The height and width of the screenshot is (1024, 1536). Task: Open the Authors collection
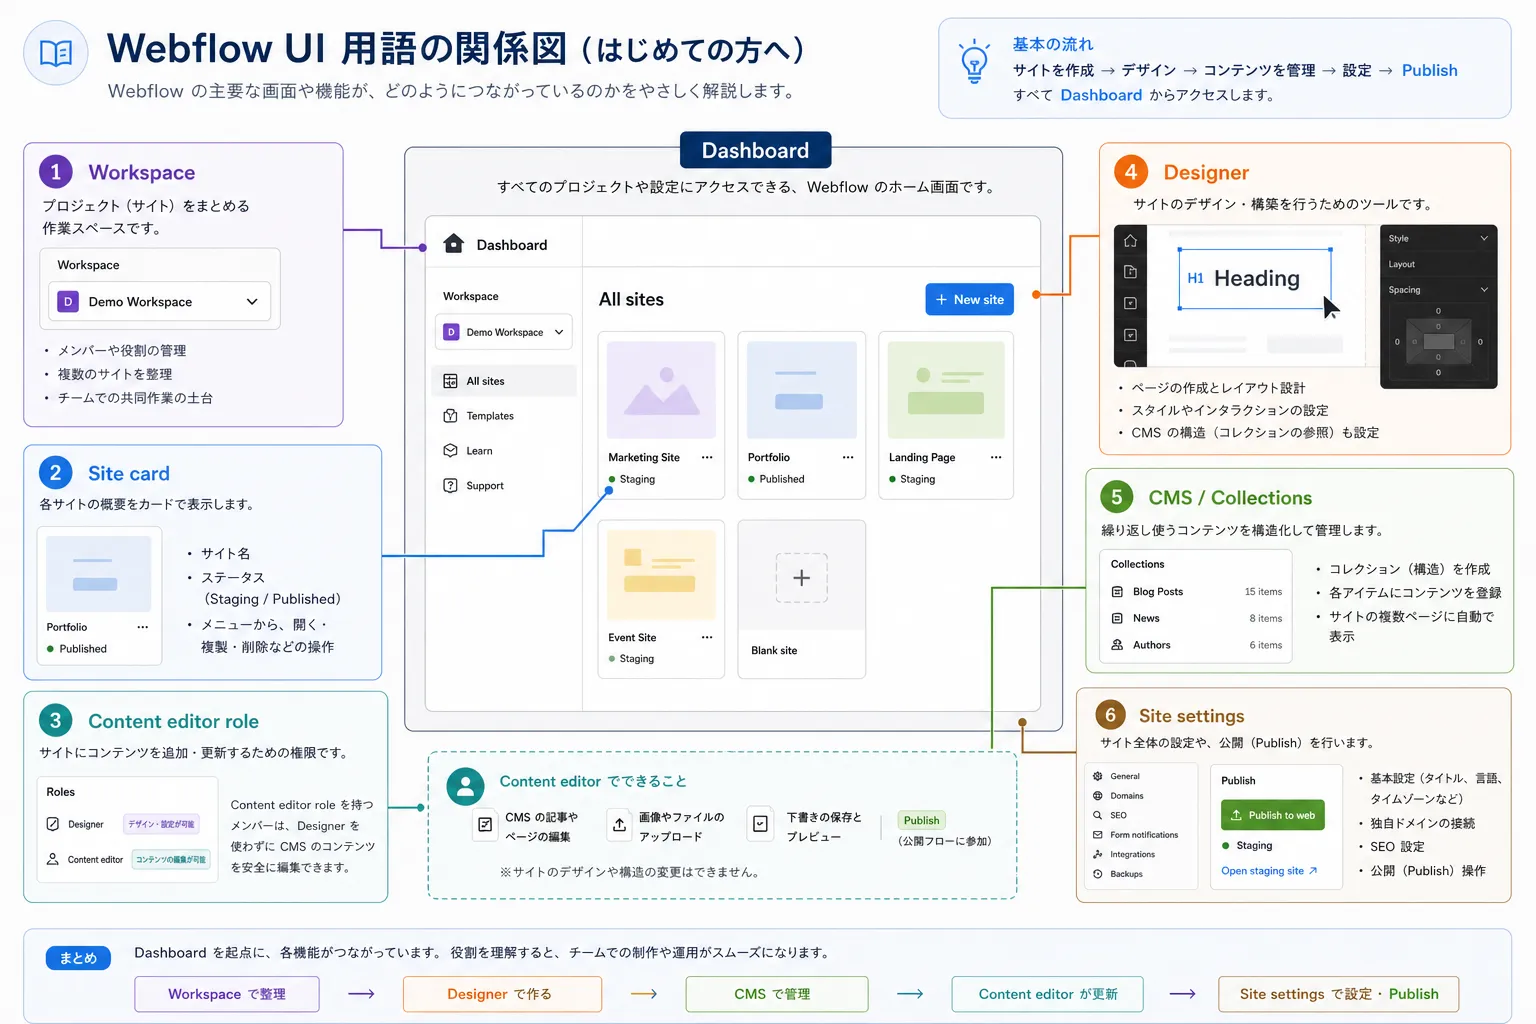tap(1196, 645)
